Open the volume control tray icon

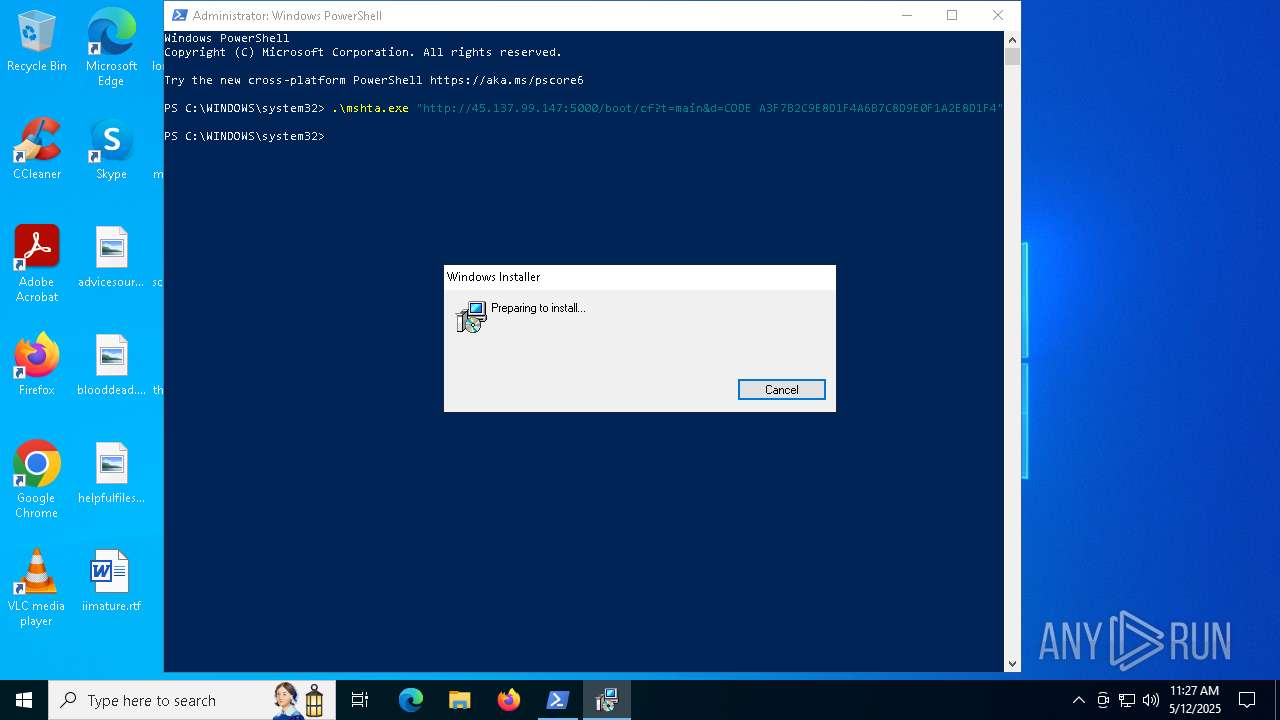1150,700
